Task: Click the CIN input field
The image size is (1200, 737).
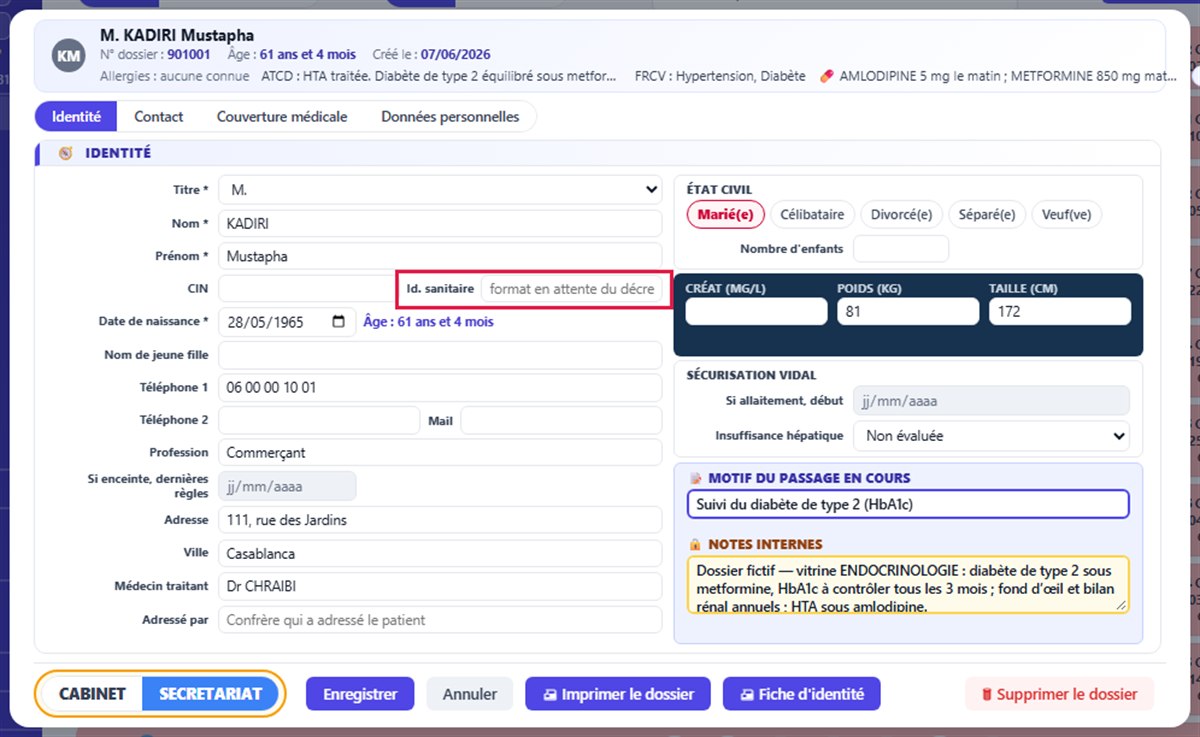Action: point(306,289)
